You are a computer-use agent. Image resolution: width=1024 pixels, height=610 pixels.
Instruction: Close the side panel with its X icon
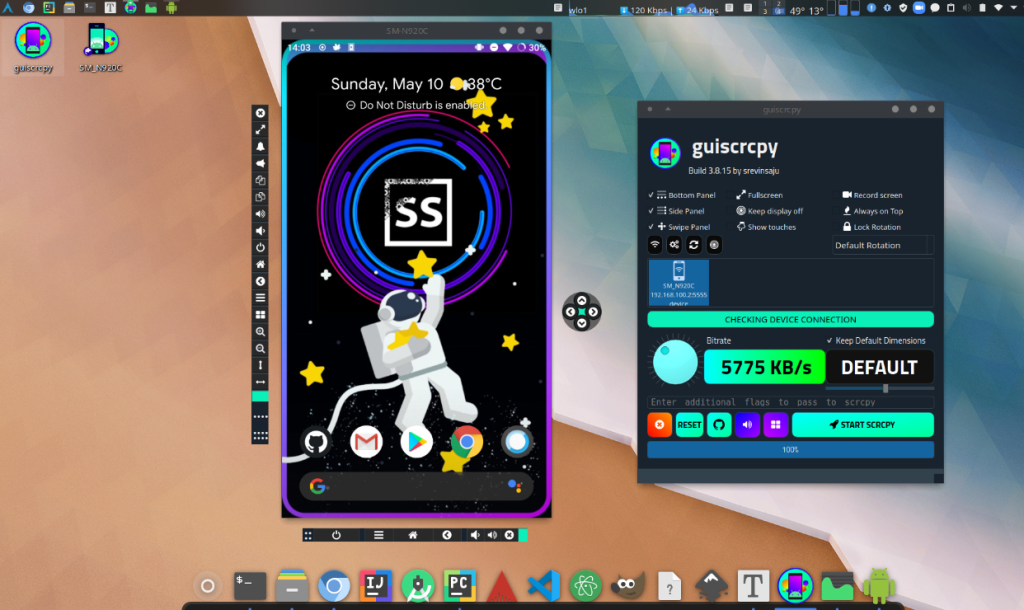260,113
